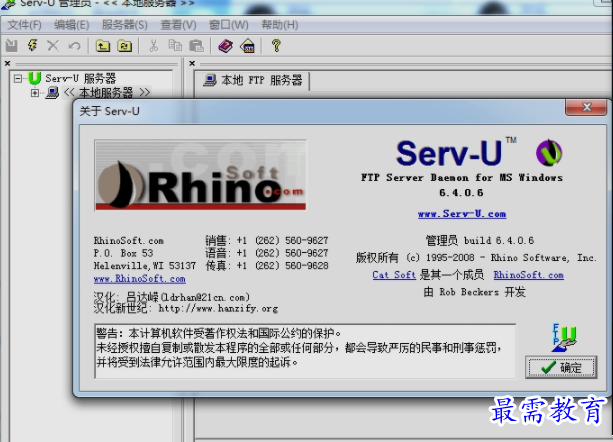
Task: Click the copyright warning text box
Action: (x=305, y=351)
